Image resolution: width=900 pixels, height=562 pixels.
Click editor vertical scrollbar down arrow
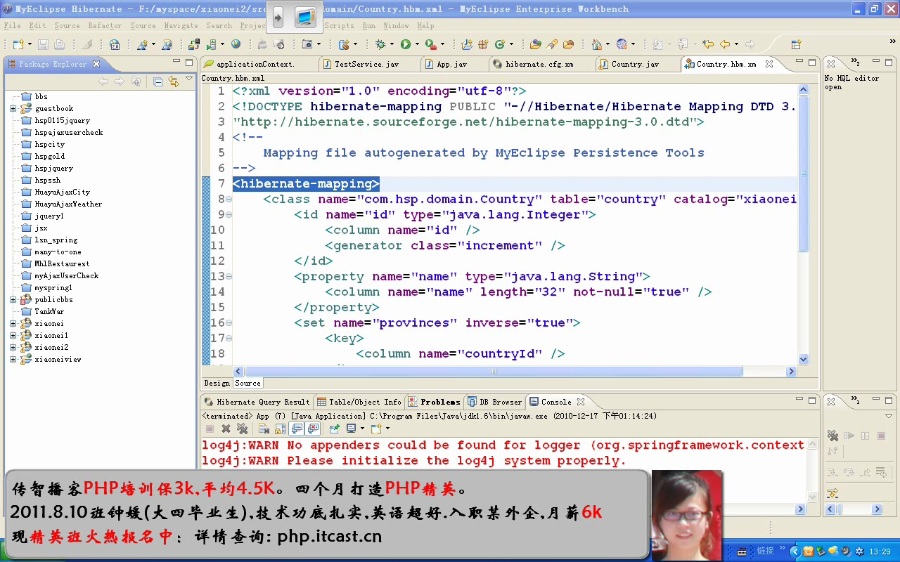[x=803, y=359]
